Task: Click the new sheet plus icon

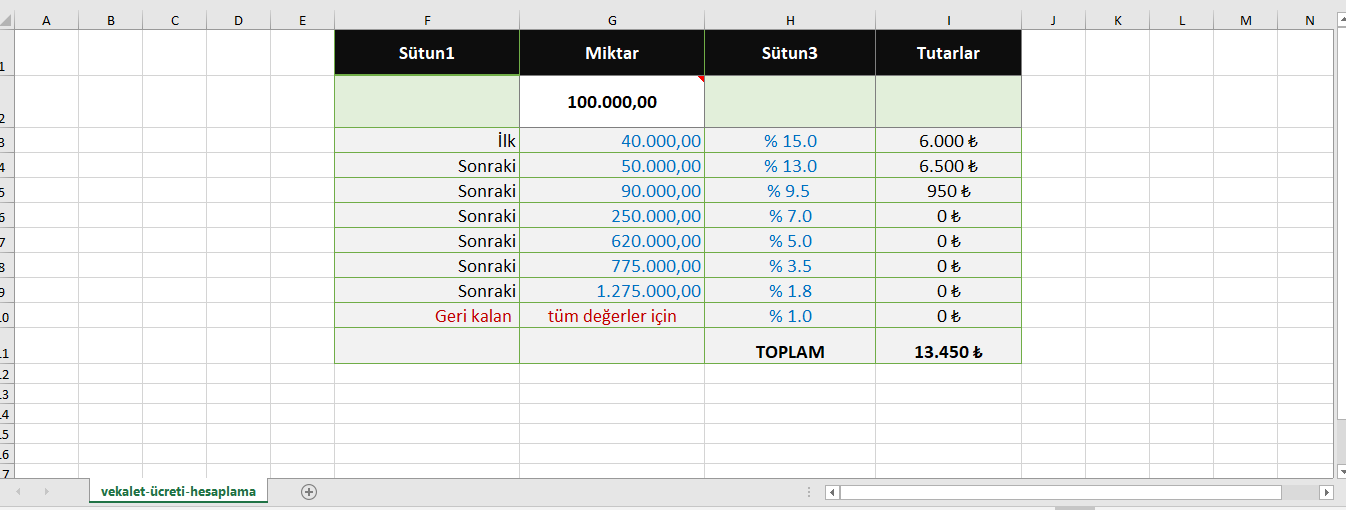Action: pos(309,491)
